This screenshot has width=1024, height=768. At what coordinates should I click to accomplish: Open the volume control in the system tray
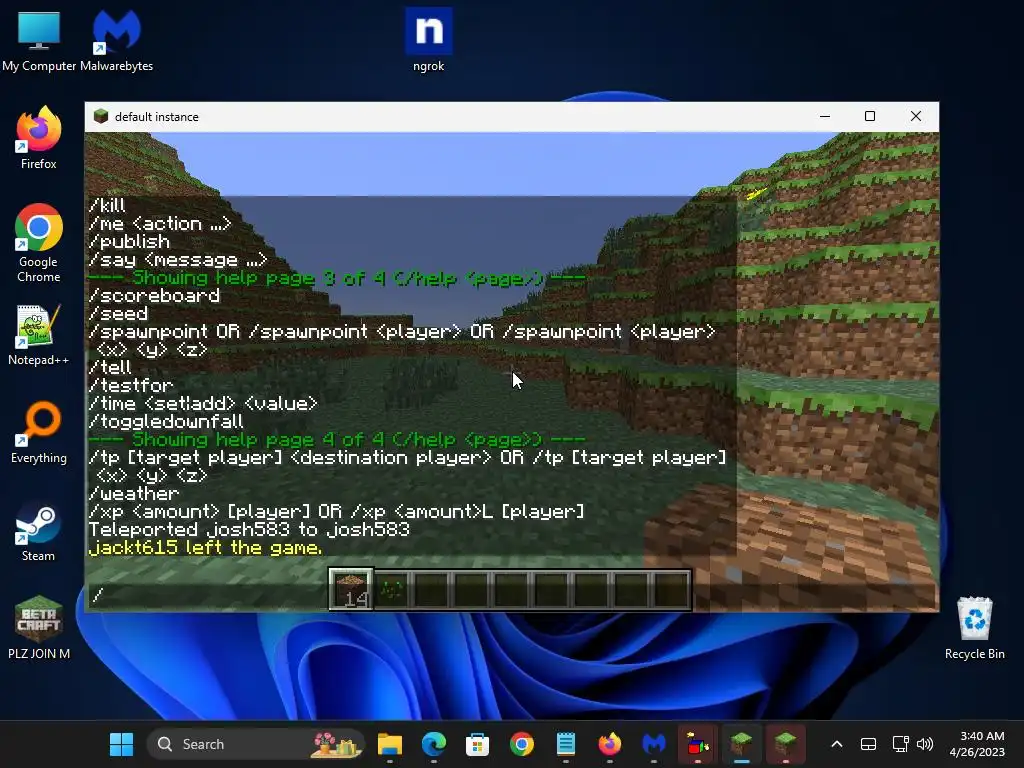tap(925, 744)
